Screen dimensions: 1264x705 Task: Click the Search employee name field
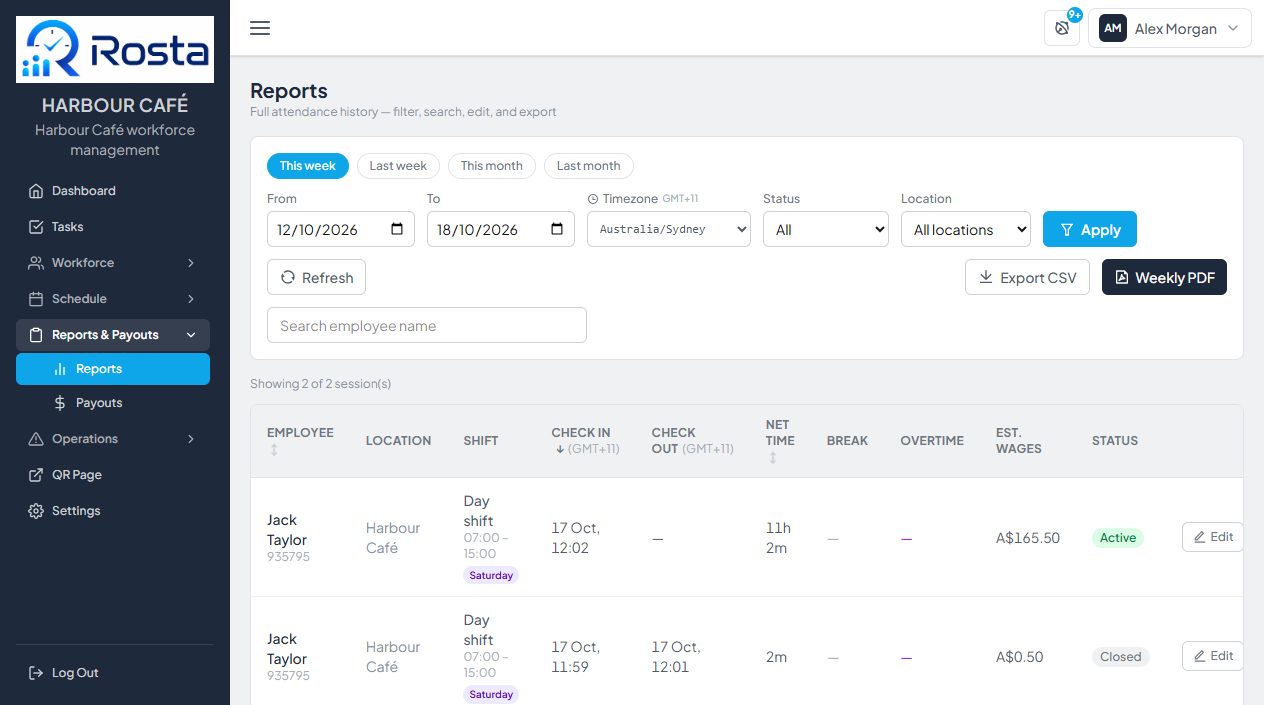(427, 325)
